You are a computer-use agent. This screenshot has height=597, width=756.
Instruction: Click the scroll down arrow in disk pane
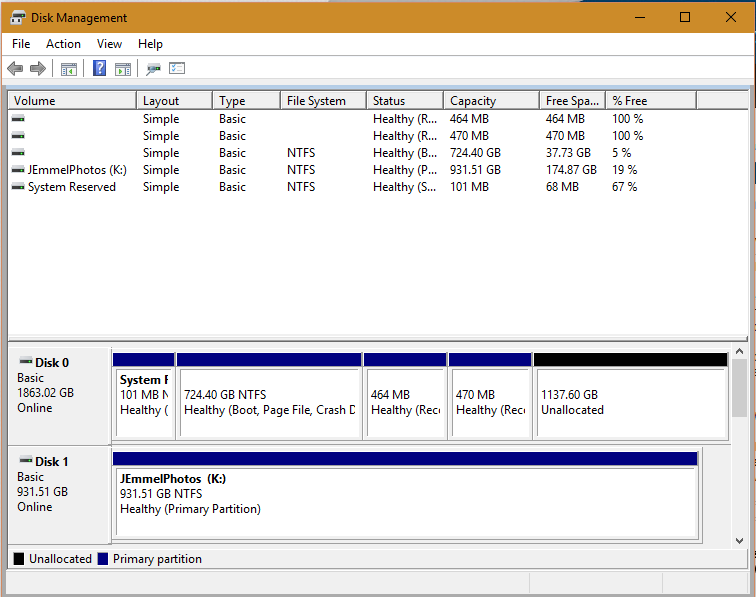point(739,541)
